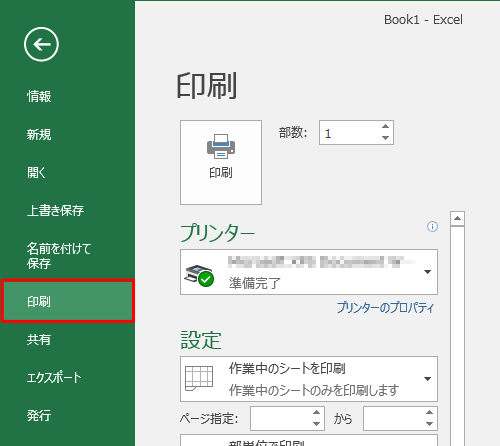Select the 印刷 sidebar item
The height and width of the screenshot is (446, 500).
68,301
